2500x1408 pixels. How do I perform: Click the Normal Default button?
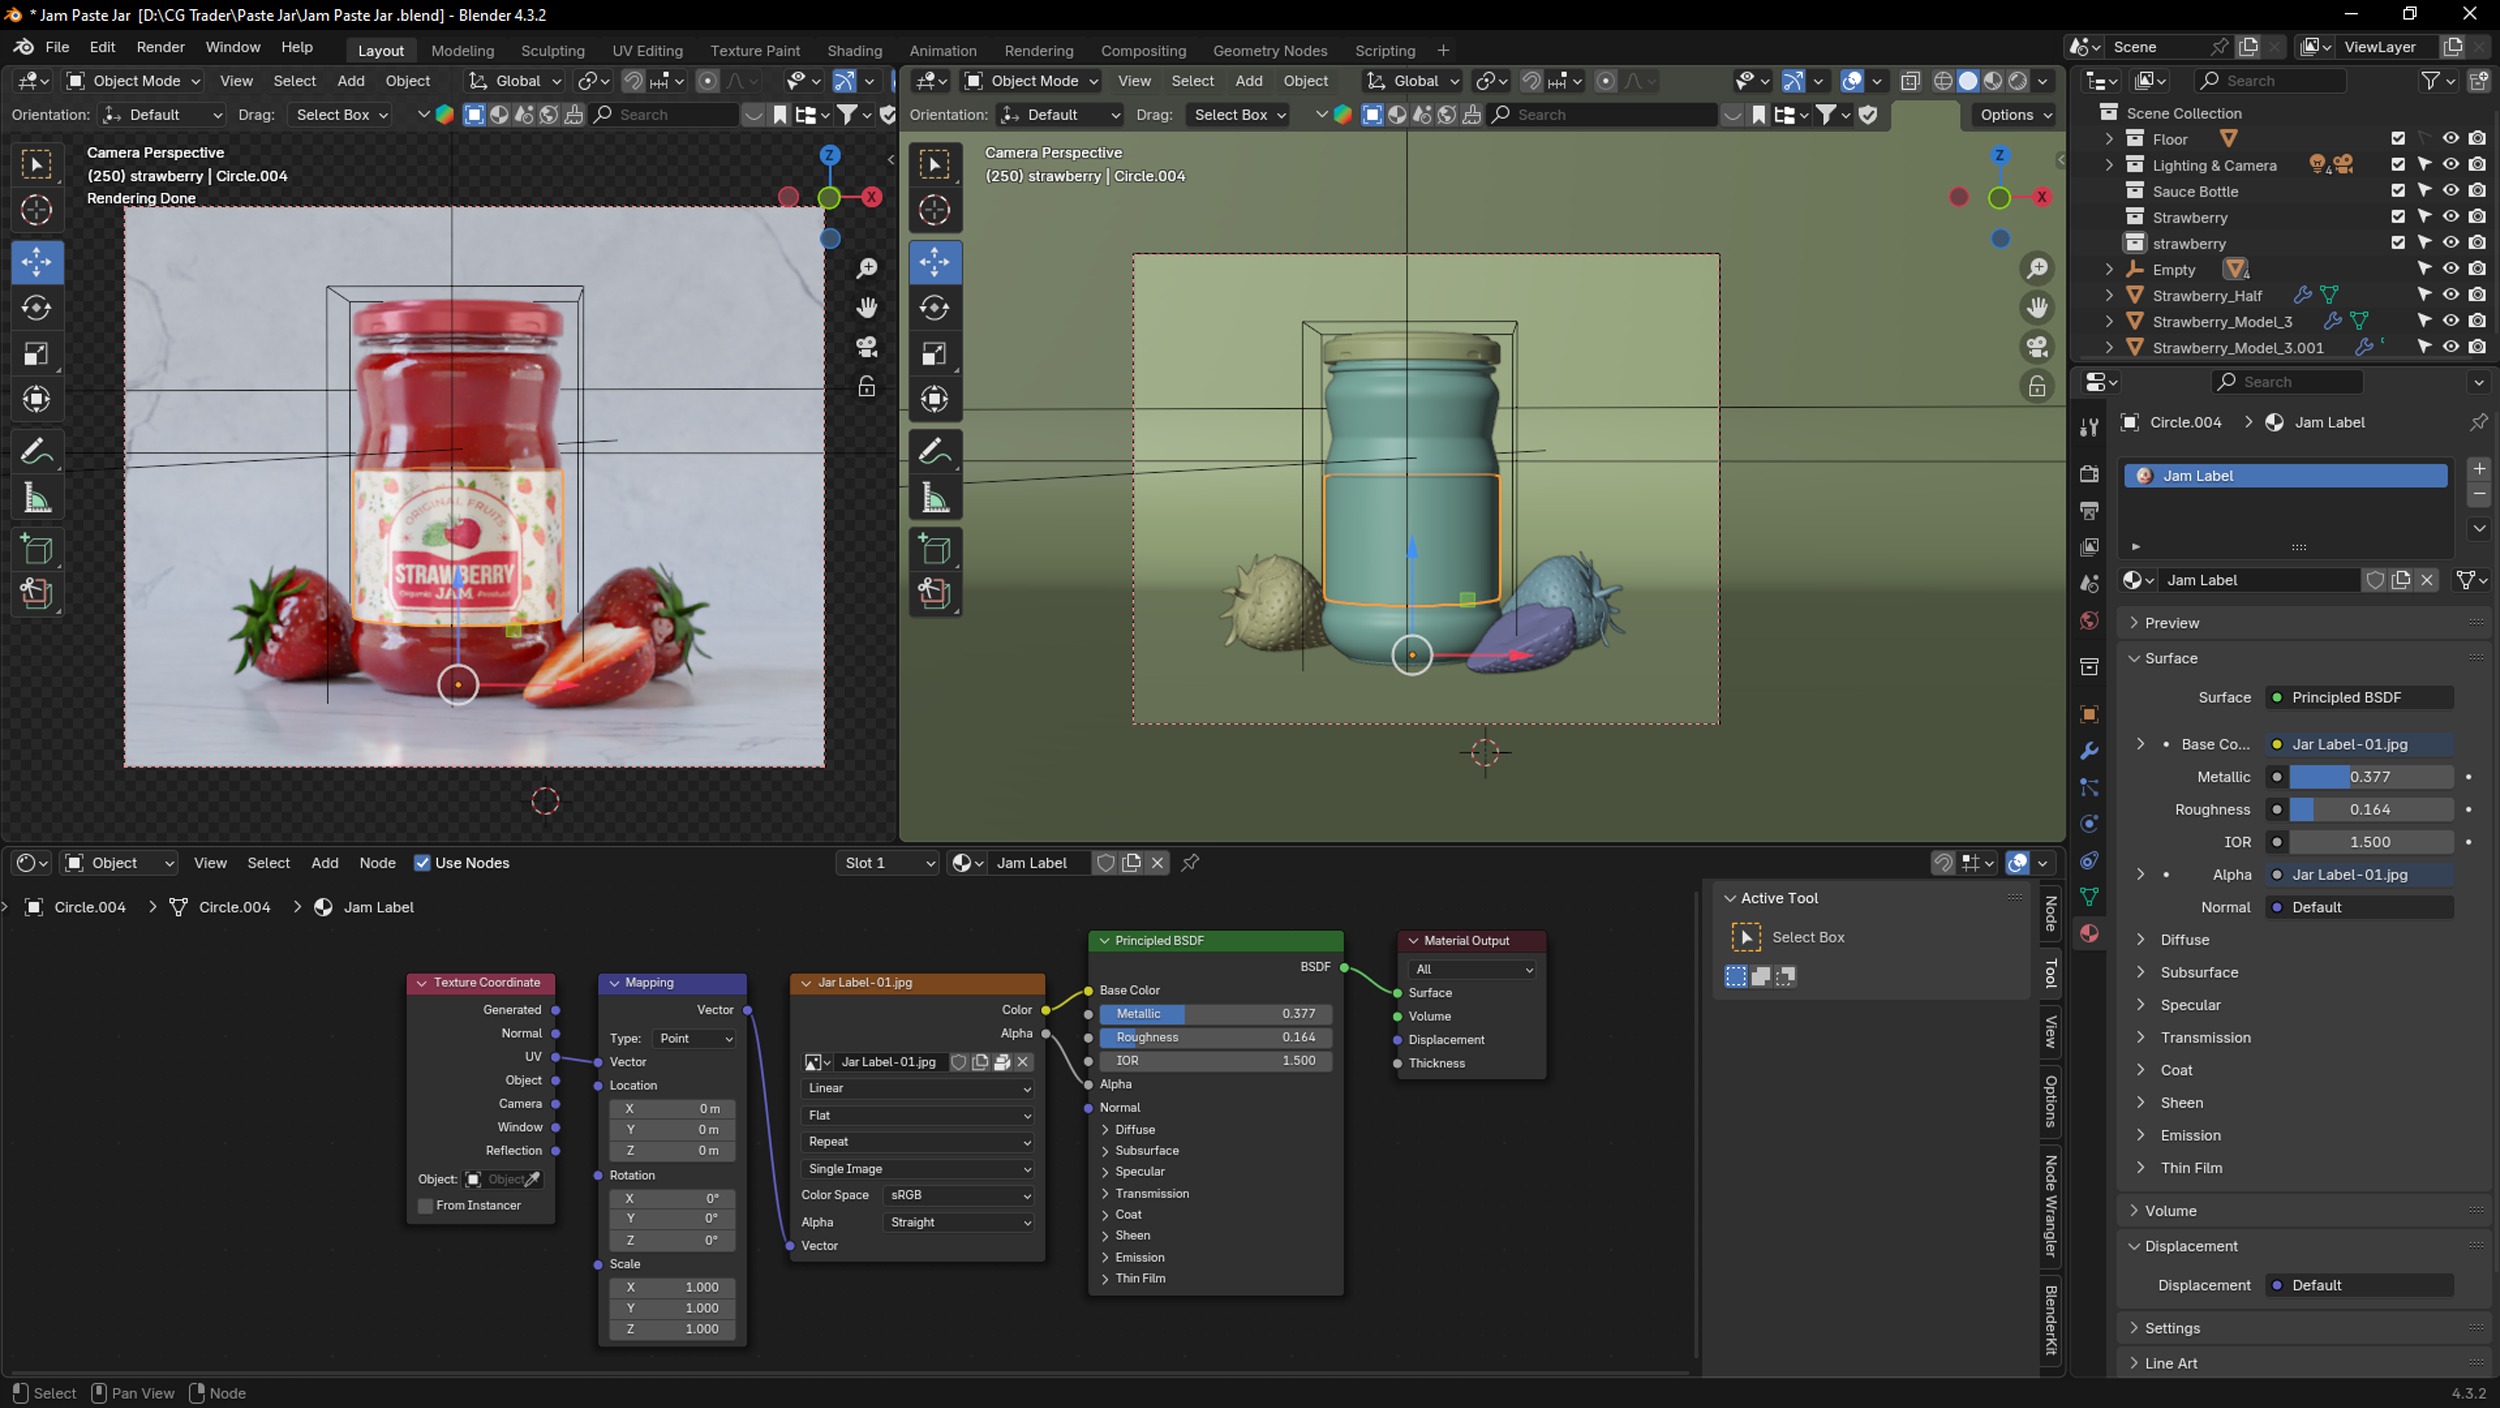(x=2359, y=908)
